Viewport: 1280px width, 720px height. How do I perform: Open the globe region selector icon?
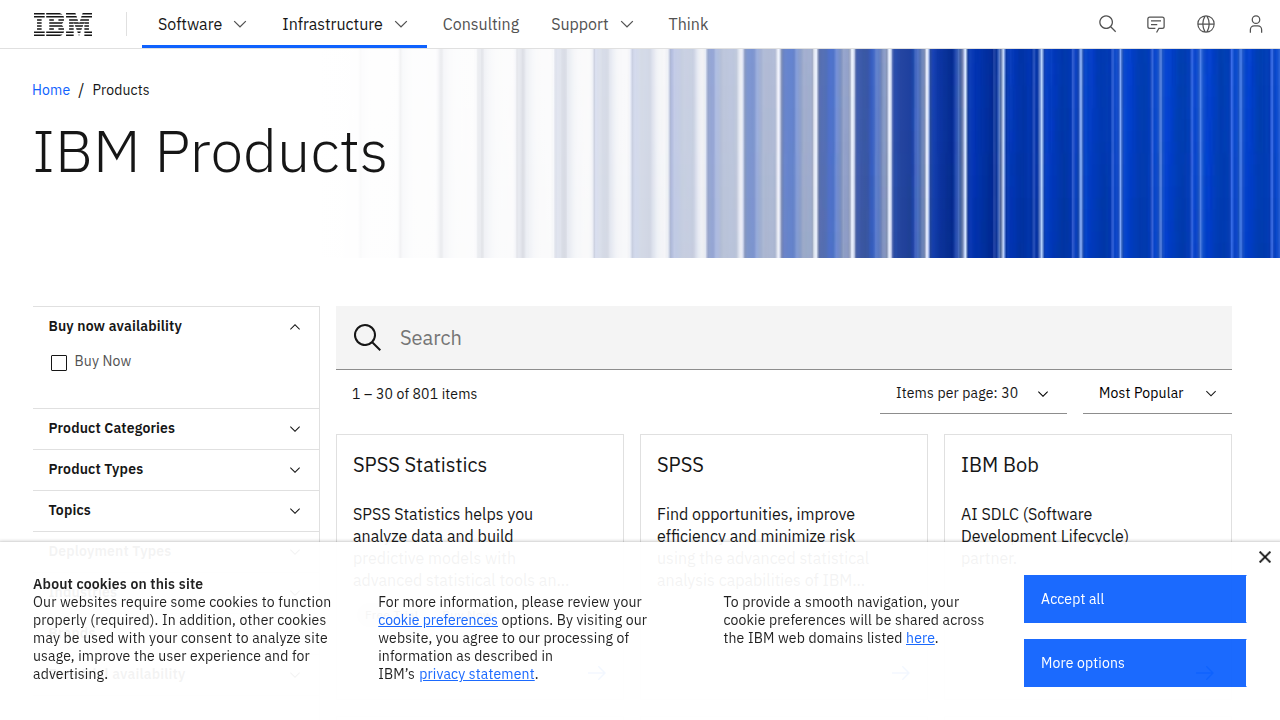tap(1206, 24)
